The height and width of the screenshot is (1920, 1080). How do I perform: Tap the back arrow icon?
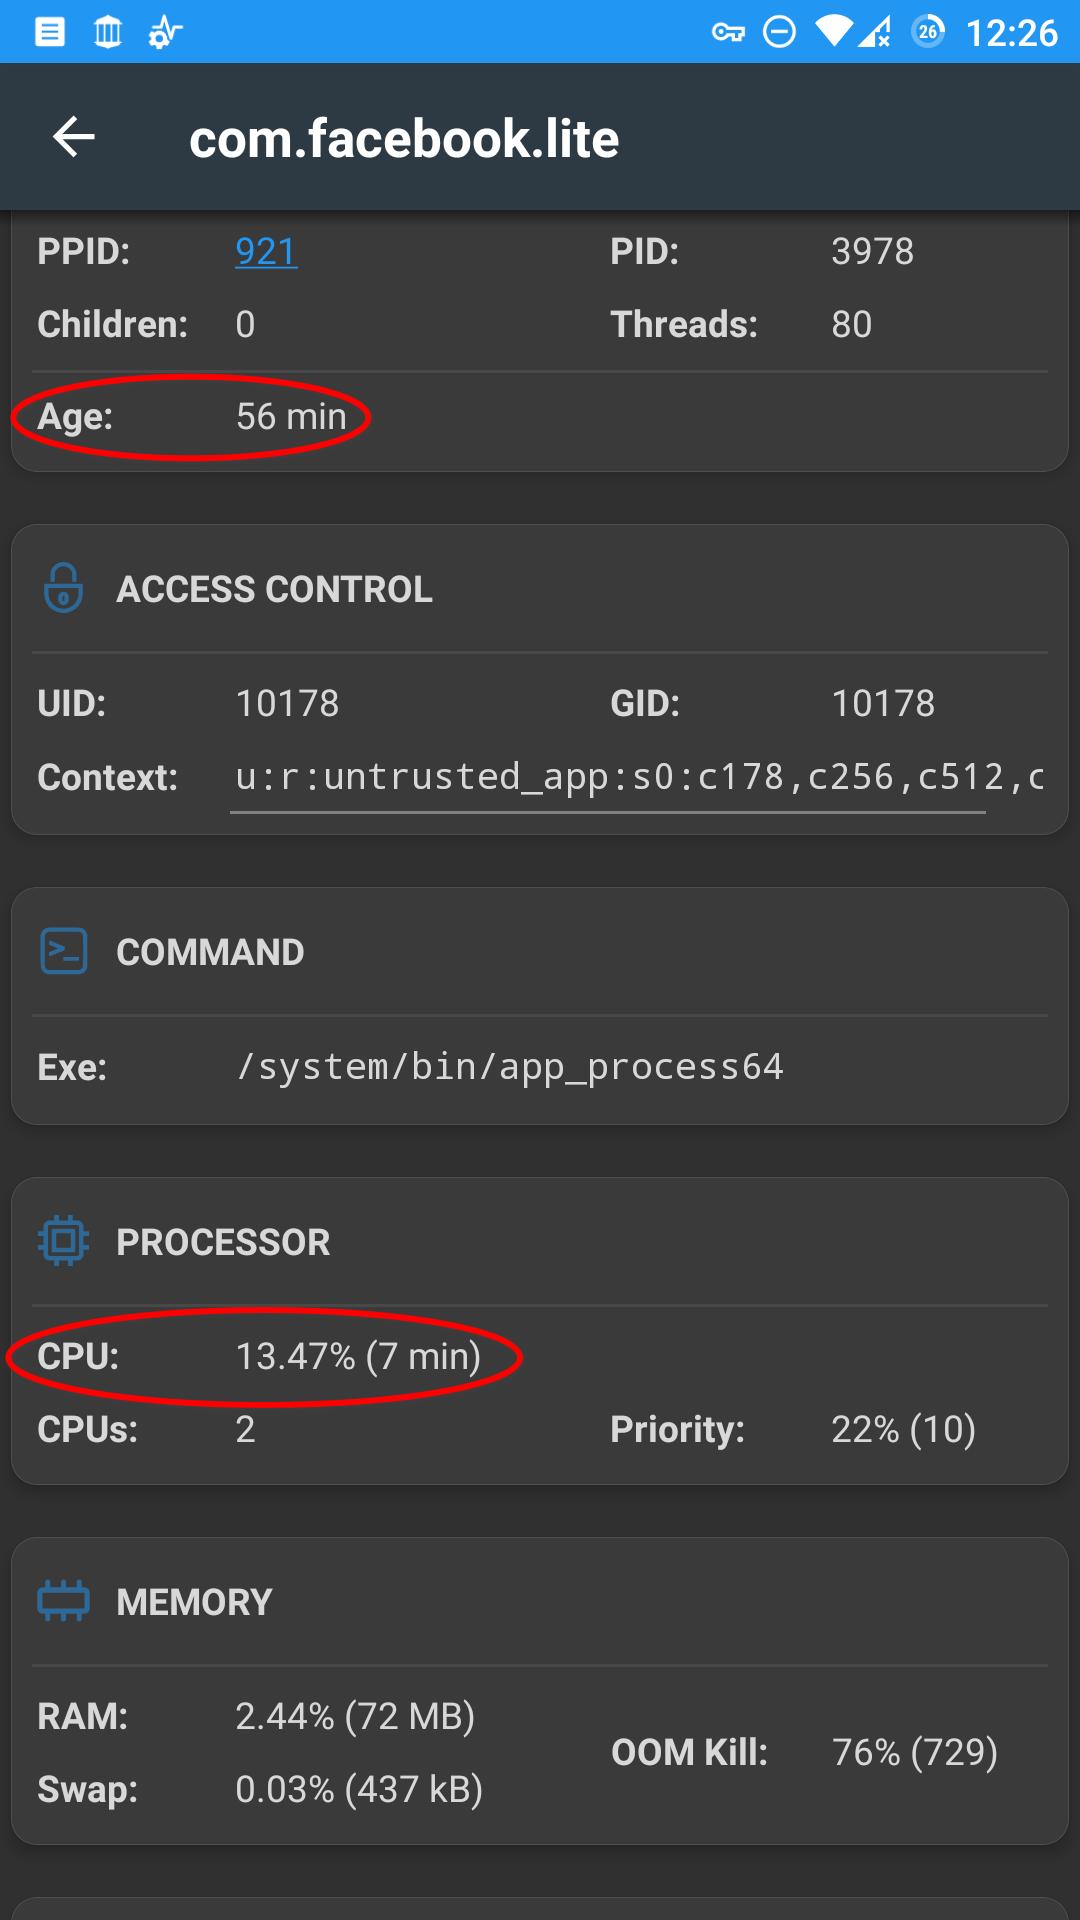74,137
